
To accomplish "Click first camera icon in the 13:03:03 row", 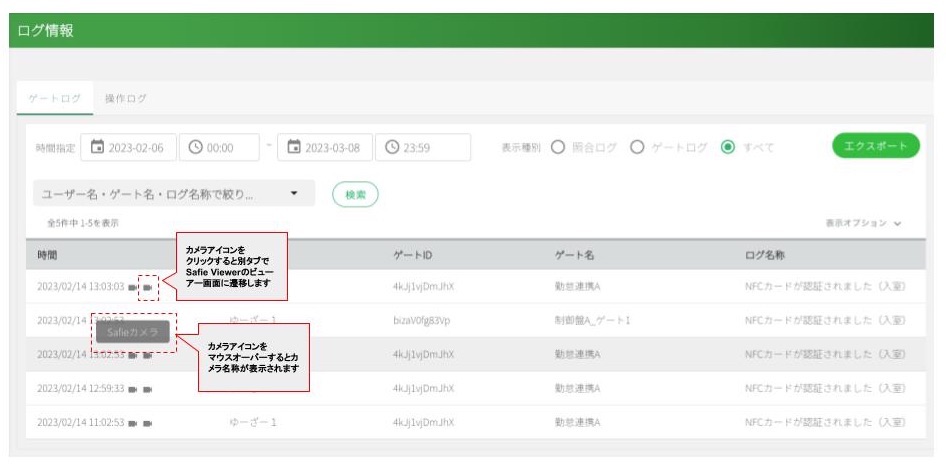I will 133,288.
